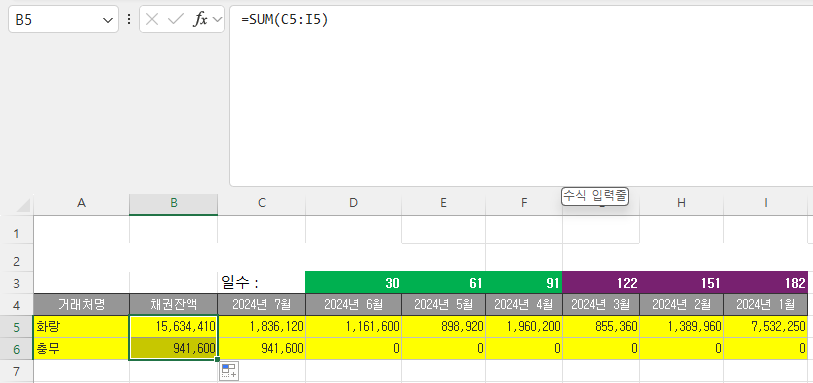Click cell B6 showing 941,600

coord(174,349)
